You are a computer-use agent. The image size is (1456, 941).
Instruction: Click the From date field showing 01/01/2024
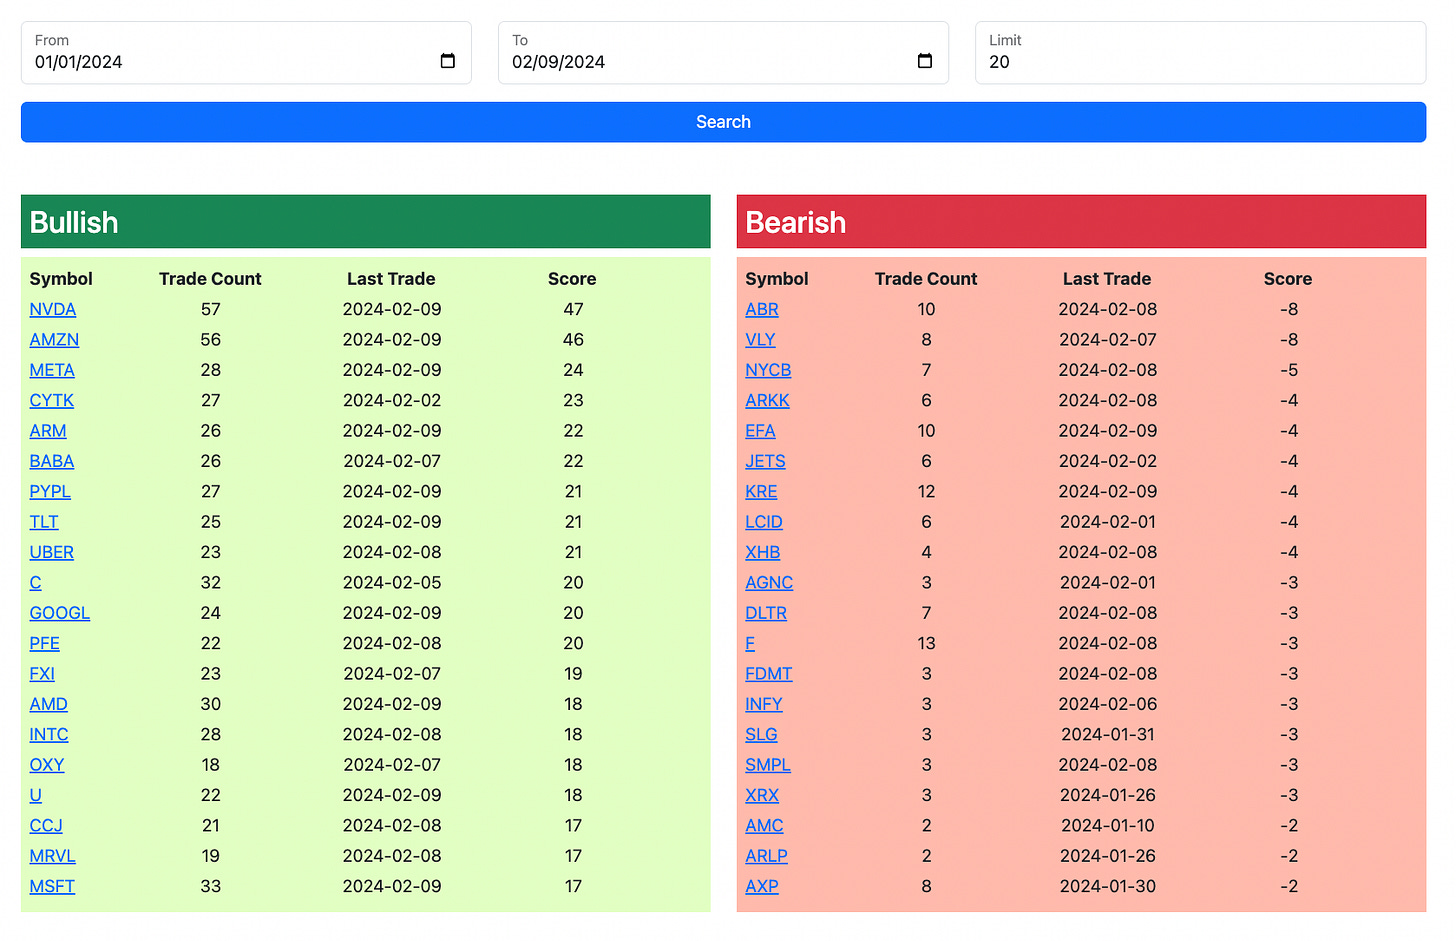tap(246, 53)
